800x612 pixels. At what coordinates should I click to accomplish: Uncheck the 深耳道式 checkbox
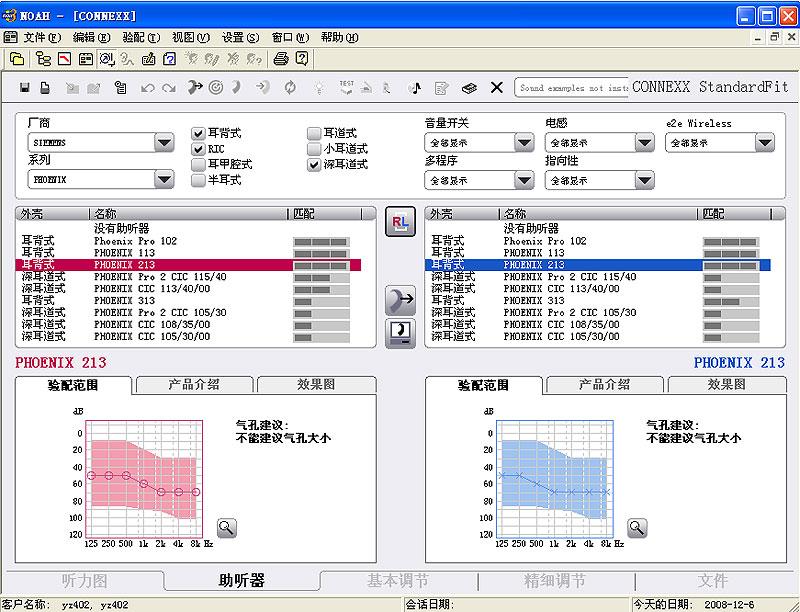coord(314,165)
